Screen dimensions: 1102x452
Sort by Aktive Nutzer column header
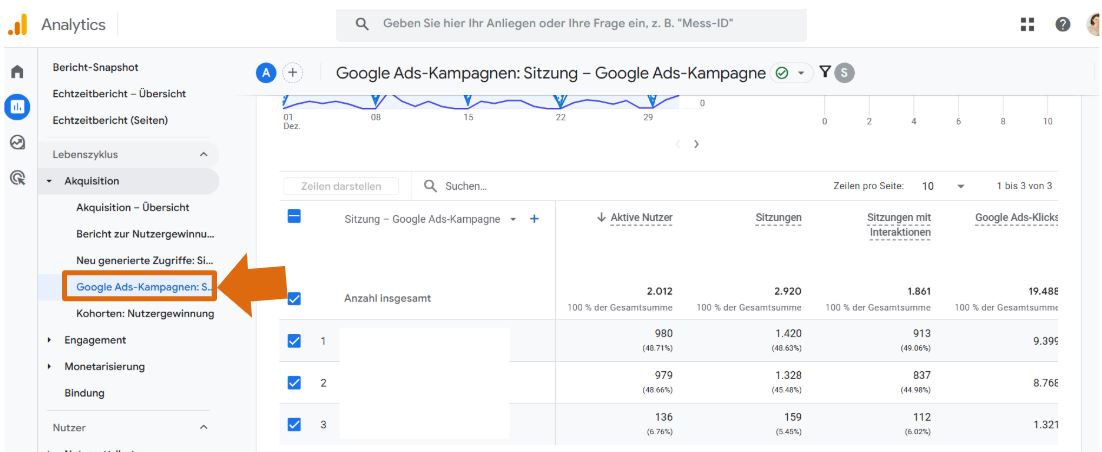pos(642,219)
